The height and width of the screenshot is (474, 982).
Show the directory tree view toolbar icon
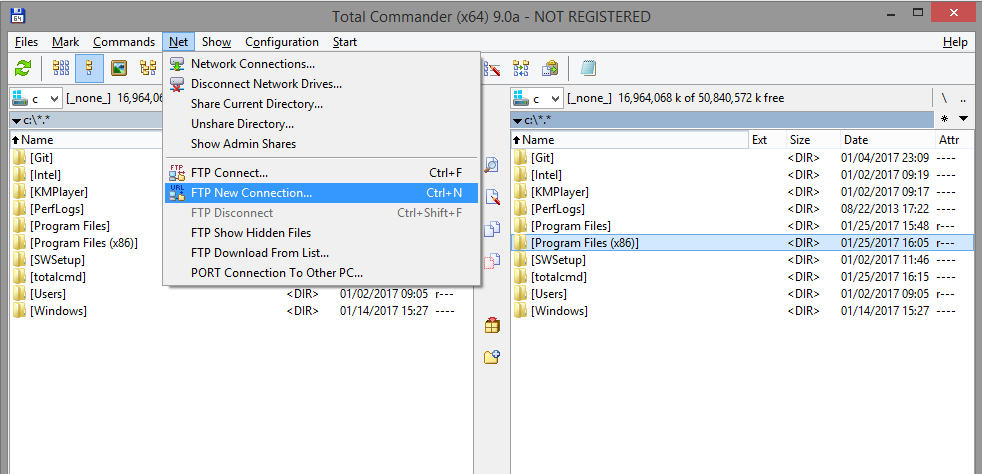tap(148, 68)
